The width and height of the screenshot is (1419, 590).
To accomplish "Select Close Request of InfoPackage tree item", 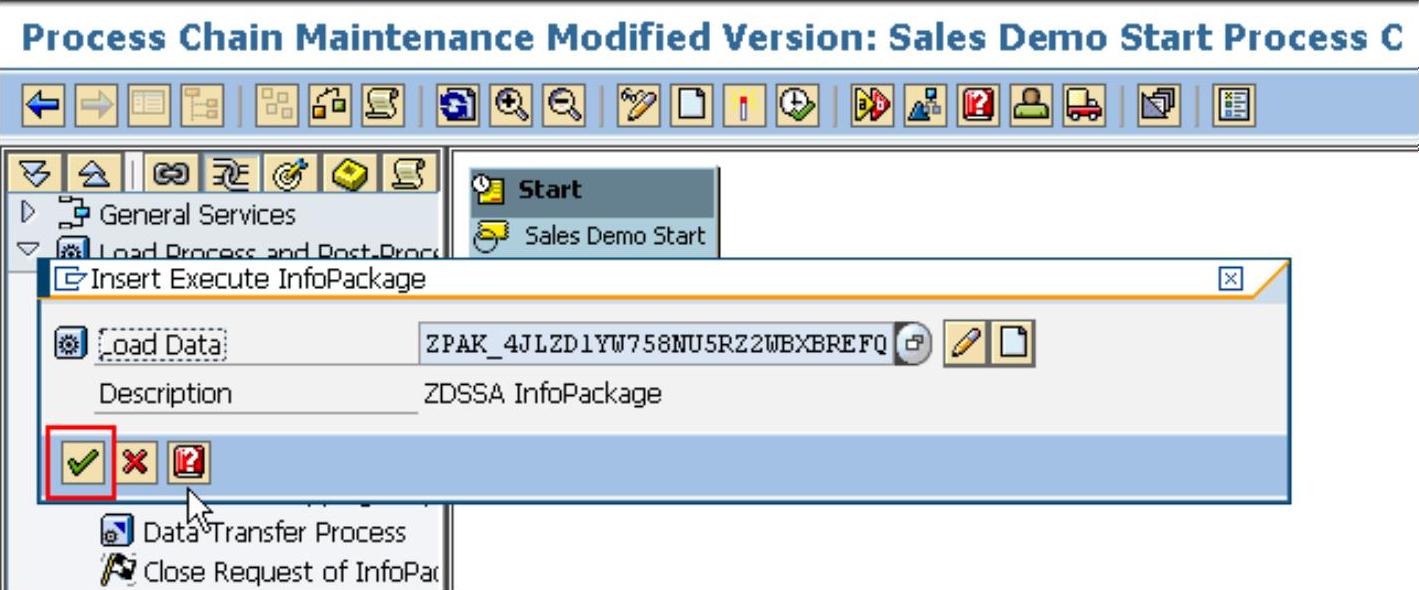I will (x=290, y=572).
